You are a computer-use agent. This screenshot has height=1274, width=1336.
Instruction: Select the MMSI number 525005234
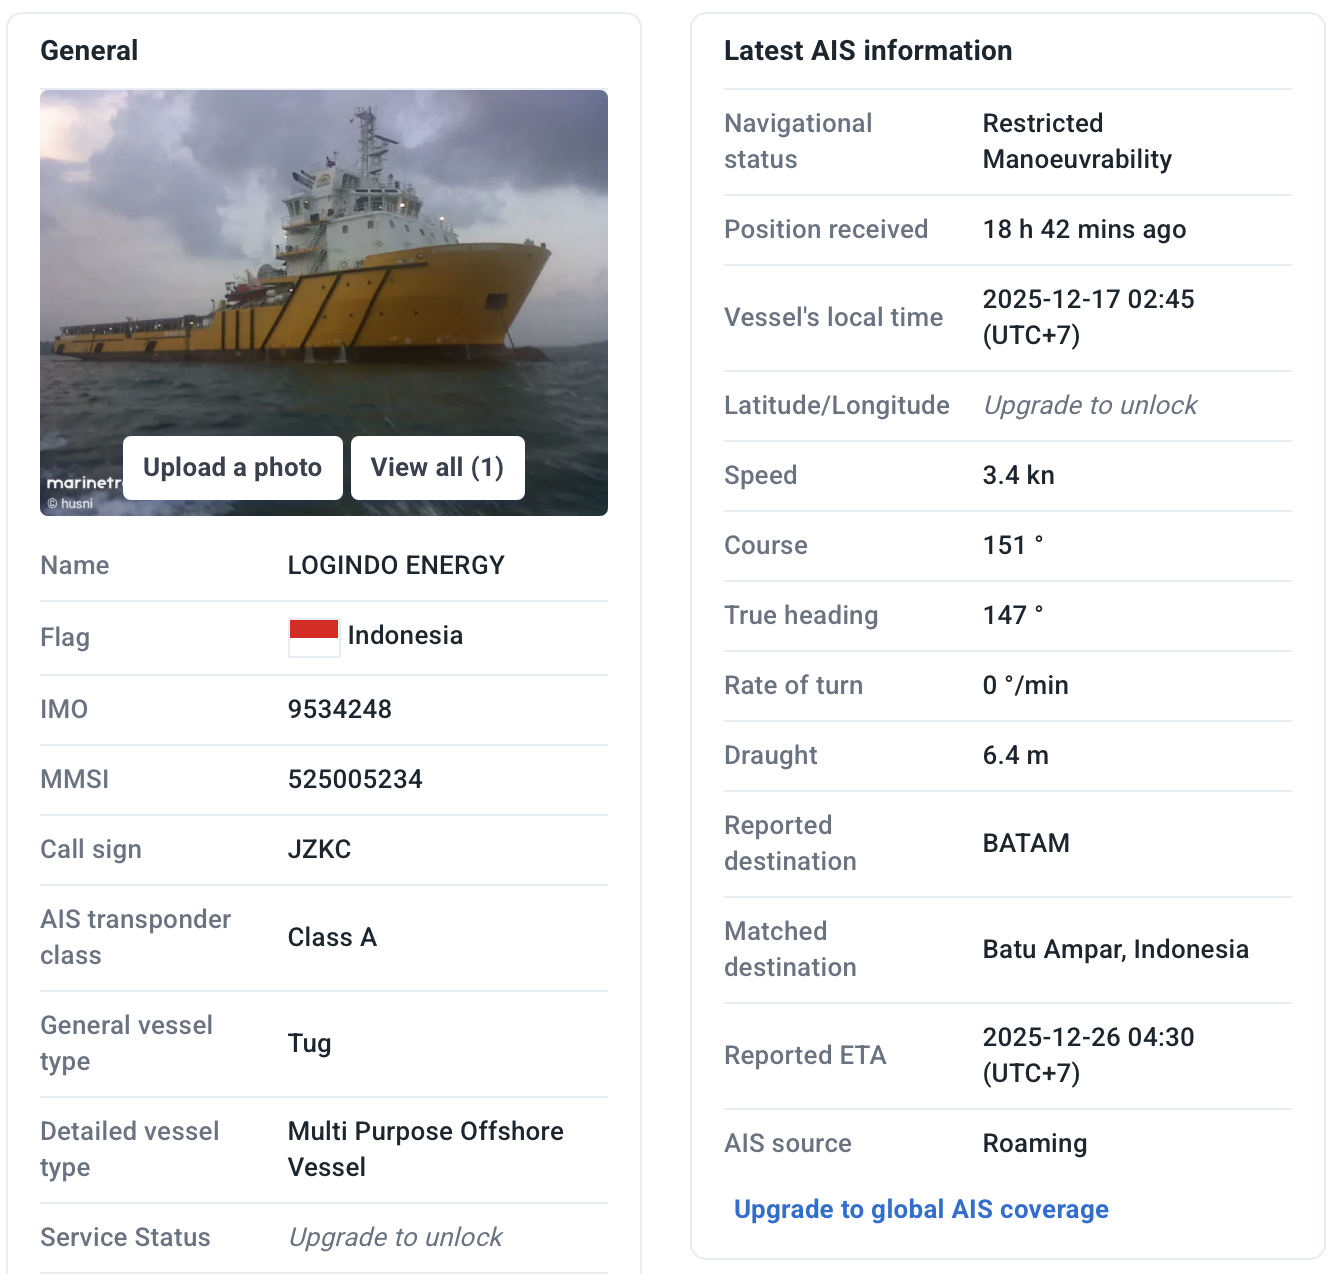[355, 780]
